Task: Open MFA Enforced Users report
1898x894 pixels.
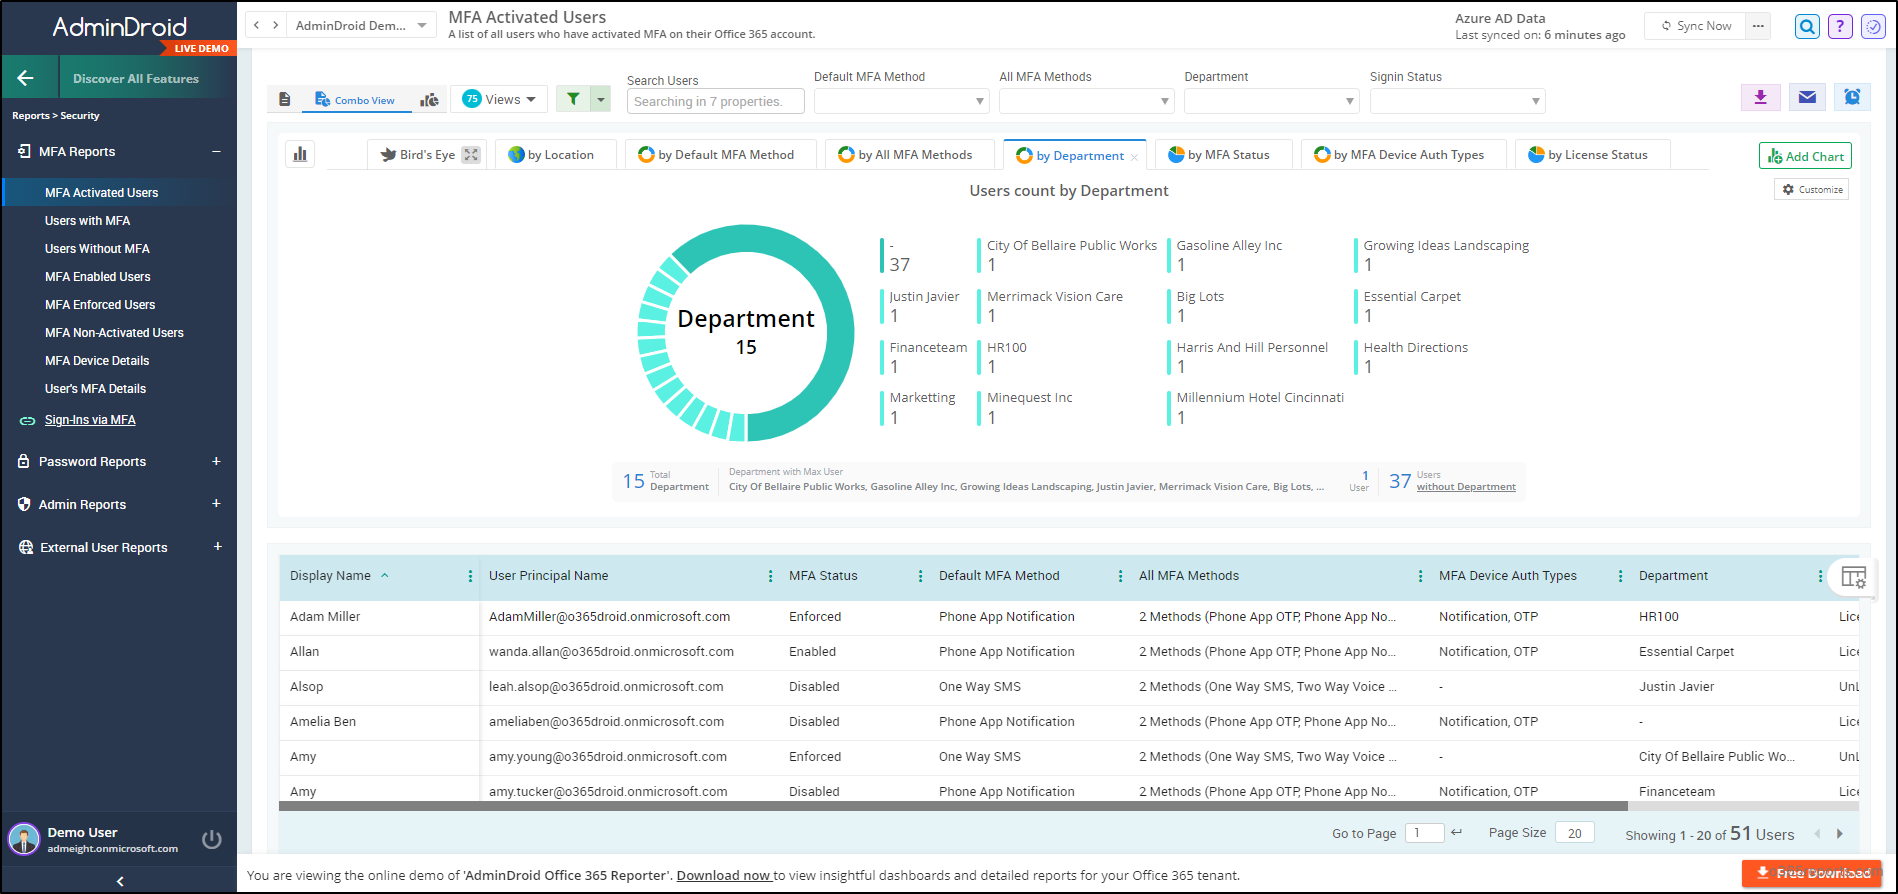Action: point(100,304)
